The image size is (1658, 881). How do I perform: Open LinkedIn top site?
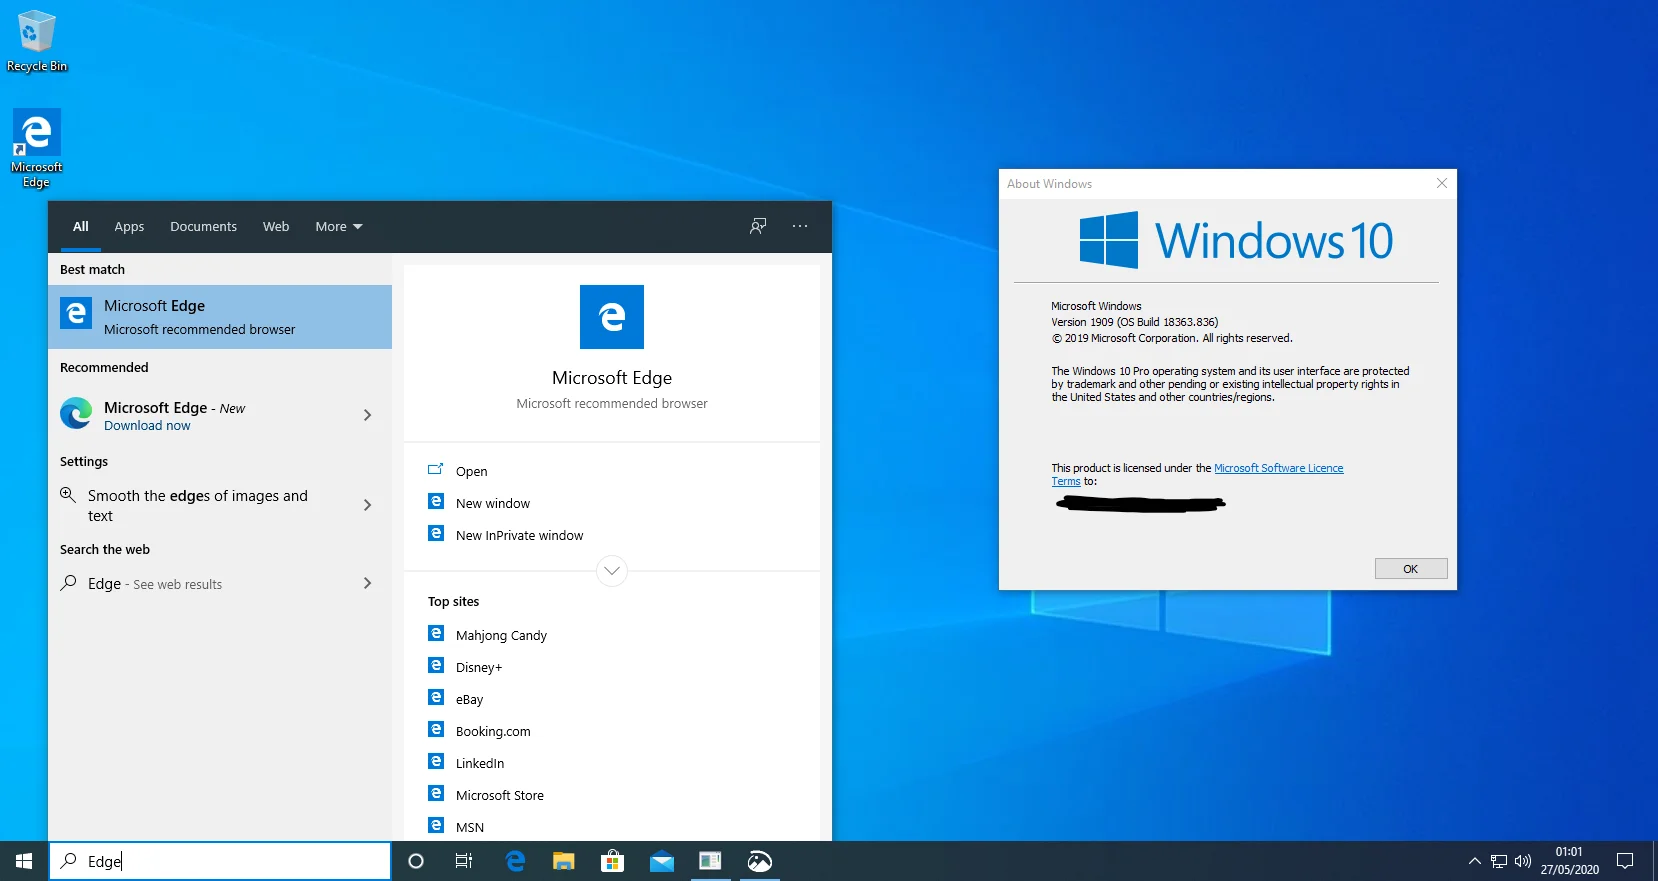pos(480,763)
